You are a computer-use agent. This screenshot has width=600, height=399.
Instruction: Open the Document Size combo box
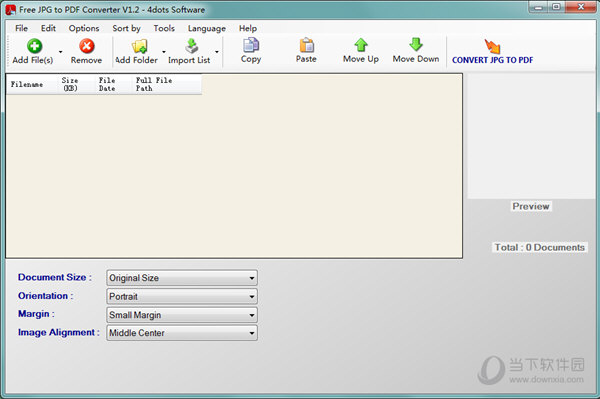coord(182,278)
